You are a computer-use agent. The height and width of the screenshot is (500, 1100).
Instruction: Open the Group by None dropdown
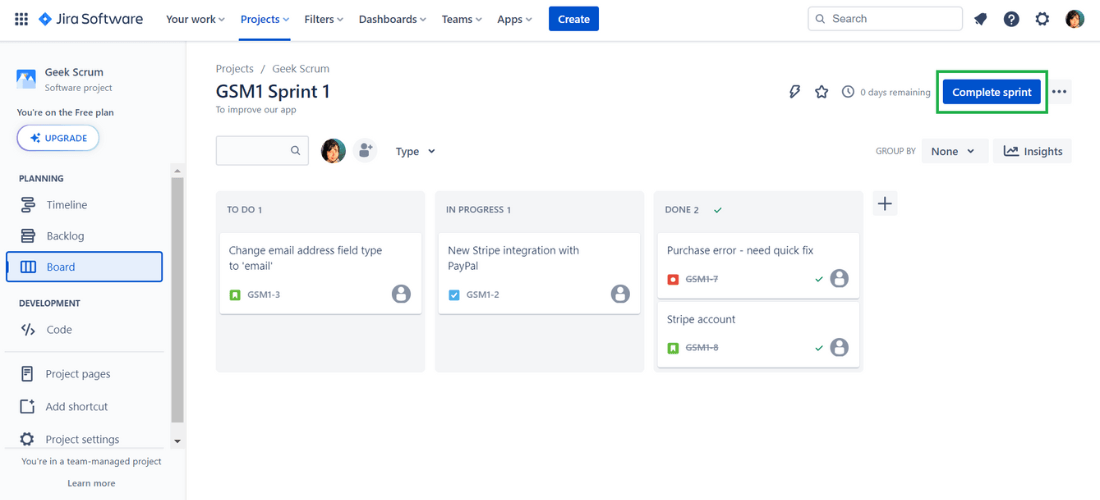coord(955,151)
